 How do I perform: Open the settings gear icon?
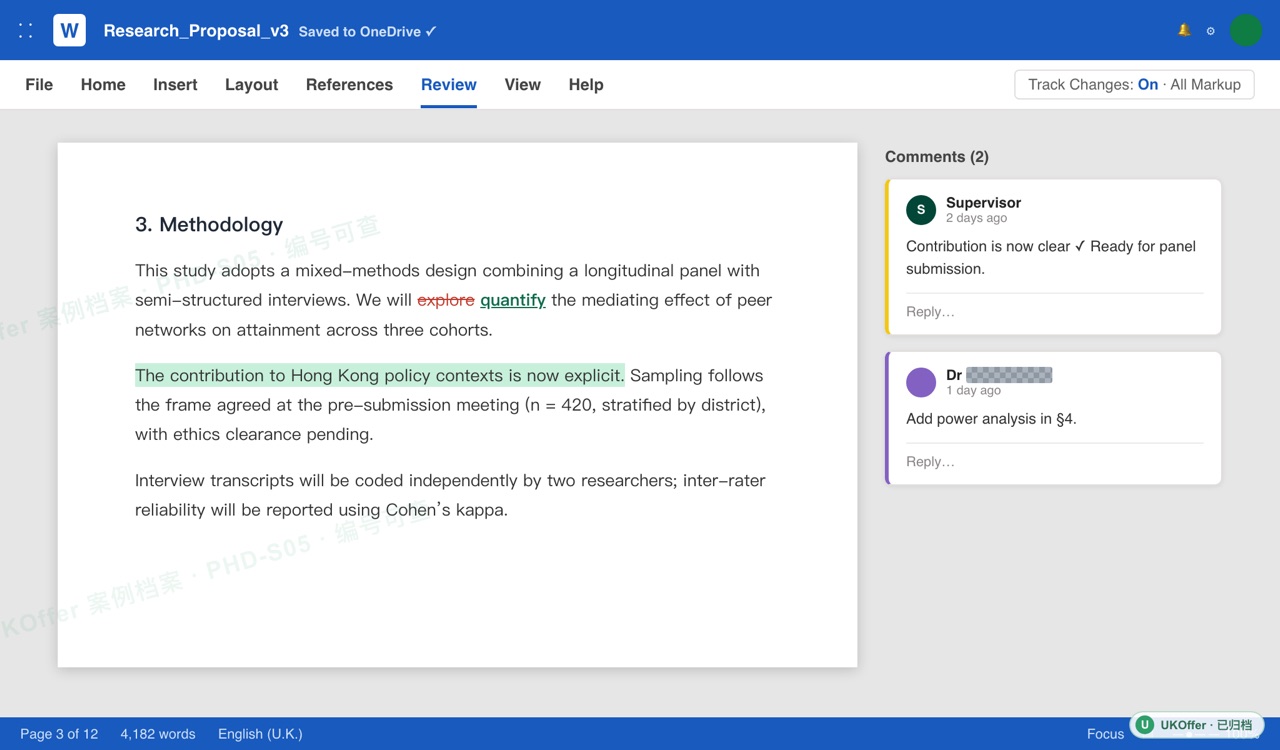(1210, 31)
